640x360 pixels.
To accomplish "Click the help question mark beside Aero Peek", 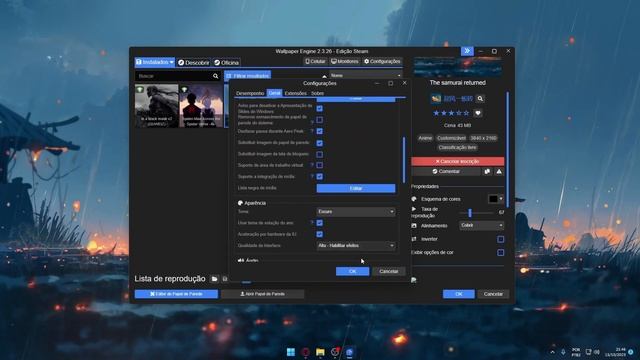I will pyautogui.click(x=312, y=131).
